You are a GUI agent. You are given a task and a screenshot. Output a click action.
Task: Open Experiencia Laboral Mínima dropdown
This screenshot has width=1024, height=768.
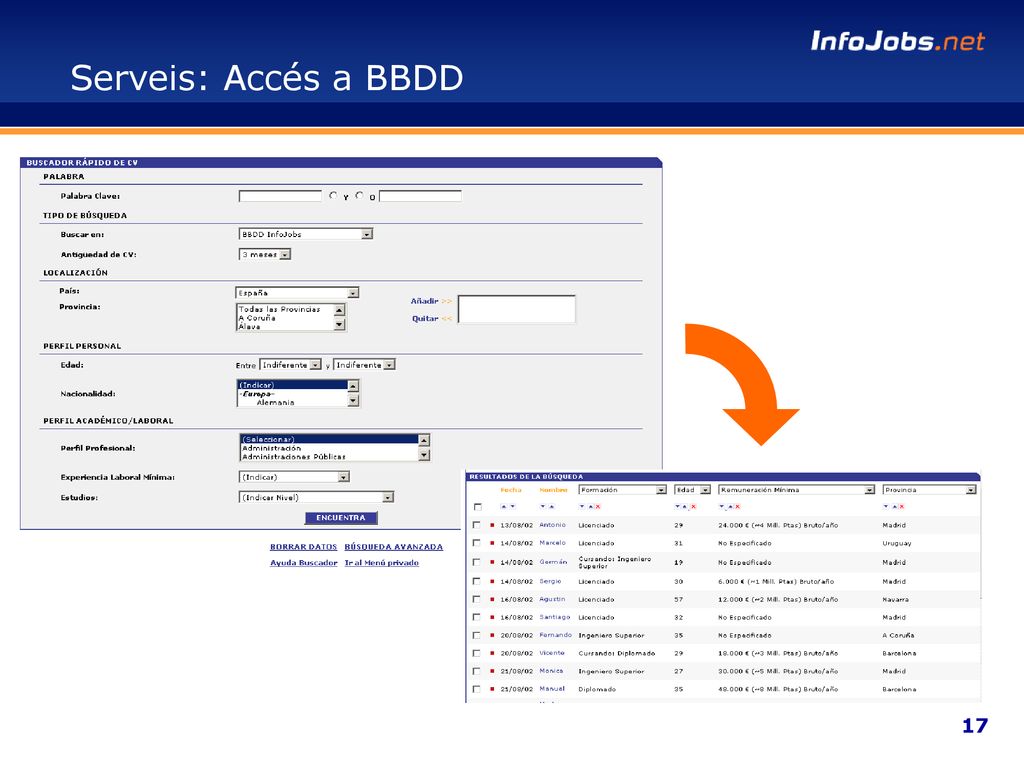[x=295, y=477]
